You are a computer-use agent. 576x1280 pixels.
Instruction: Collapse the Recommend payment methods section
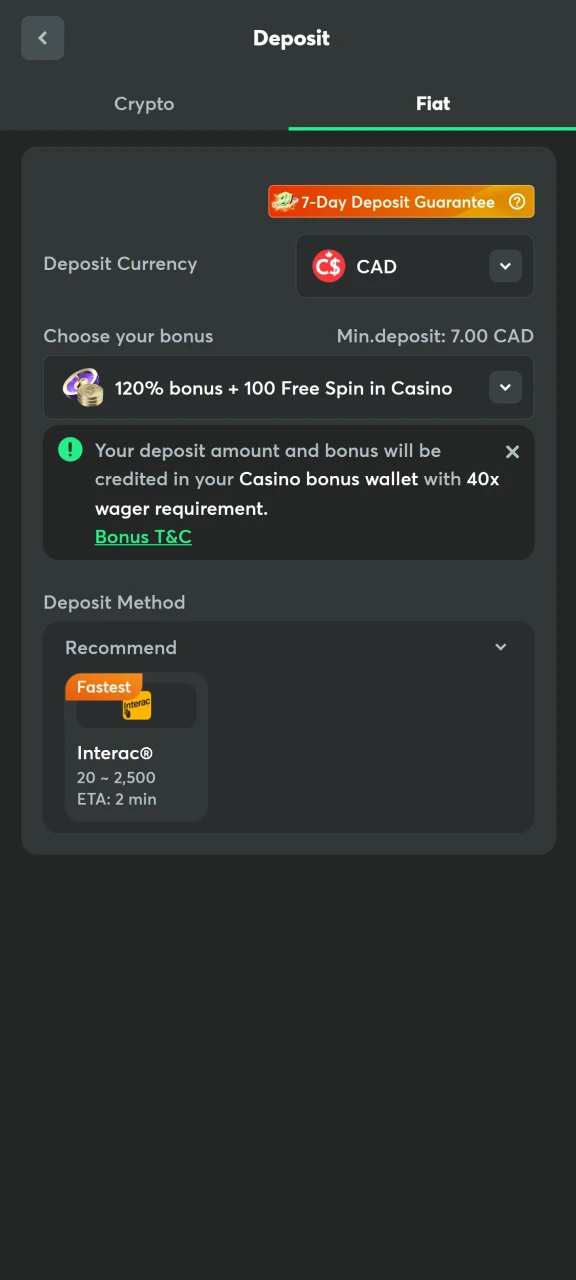pyautogui.click(x=500, y=647)
